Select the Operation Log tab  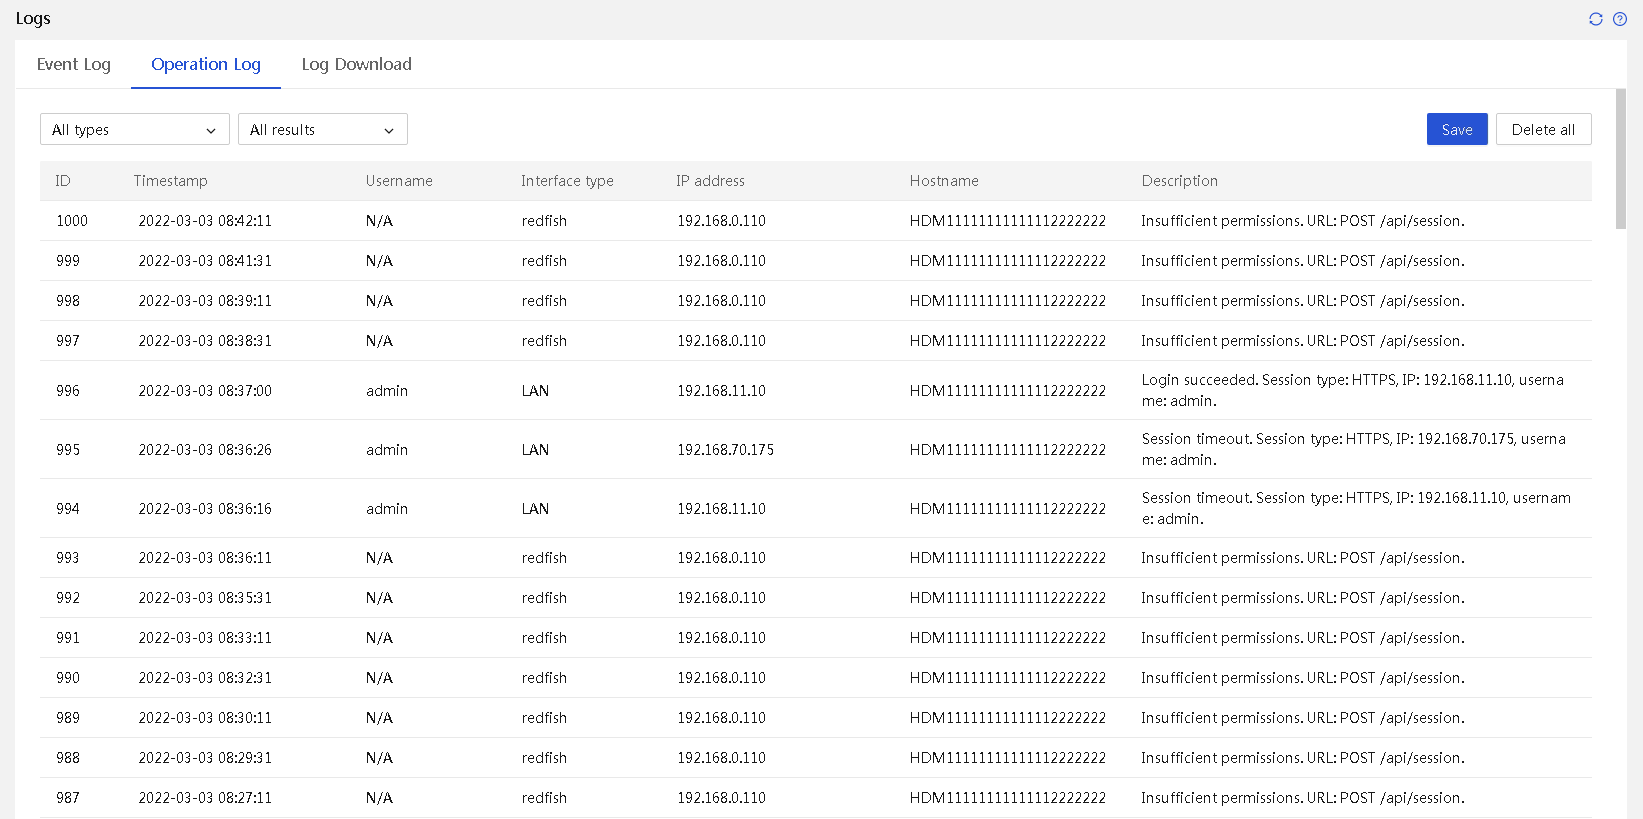(x=206, y=64)
